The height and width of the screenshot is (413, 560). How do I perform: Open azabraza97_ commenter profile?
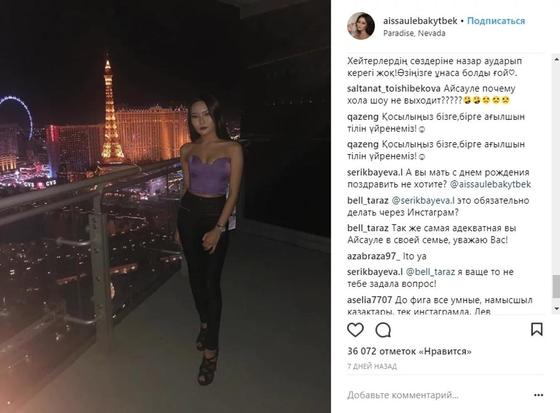[374, 256]
